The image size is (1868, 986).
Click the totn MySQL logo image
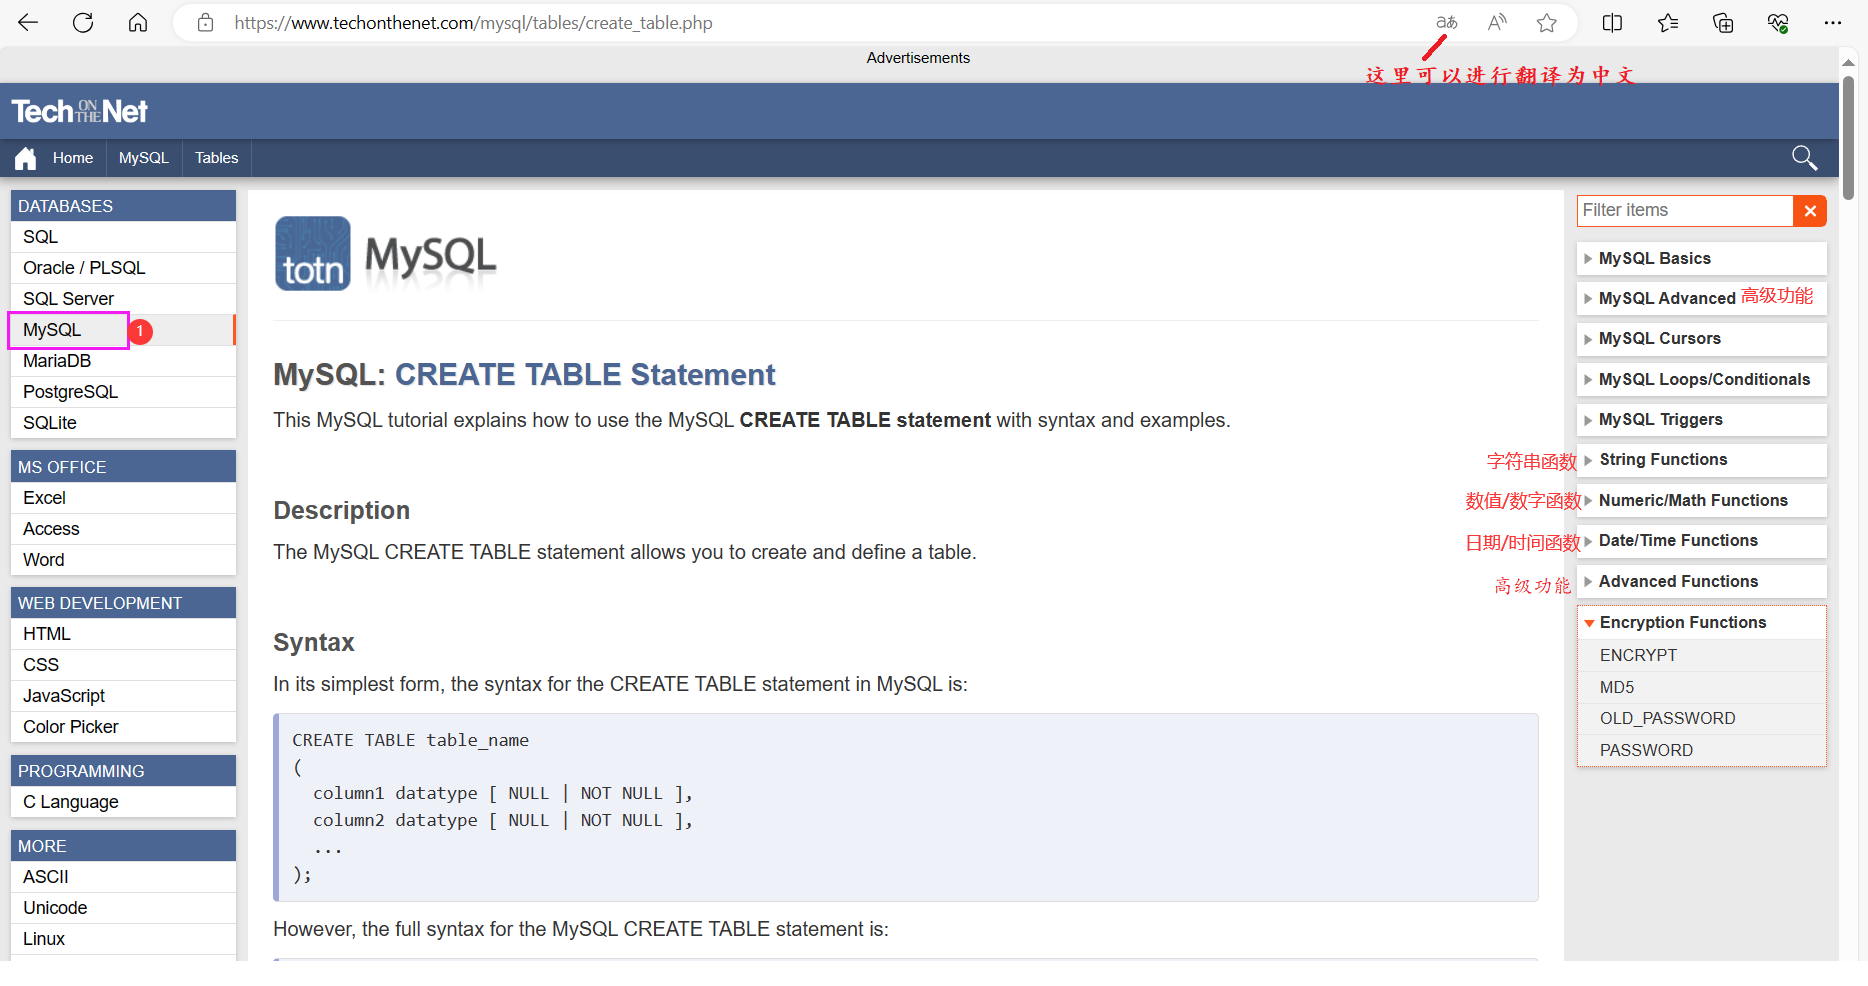tap(386, 254)
